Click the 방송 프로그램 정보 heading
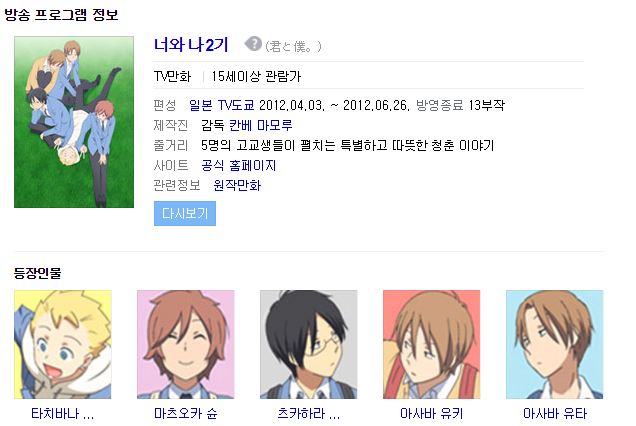This screenshot has height=426, width=636. tap(61, 15)
